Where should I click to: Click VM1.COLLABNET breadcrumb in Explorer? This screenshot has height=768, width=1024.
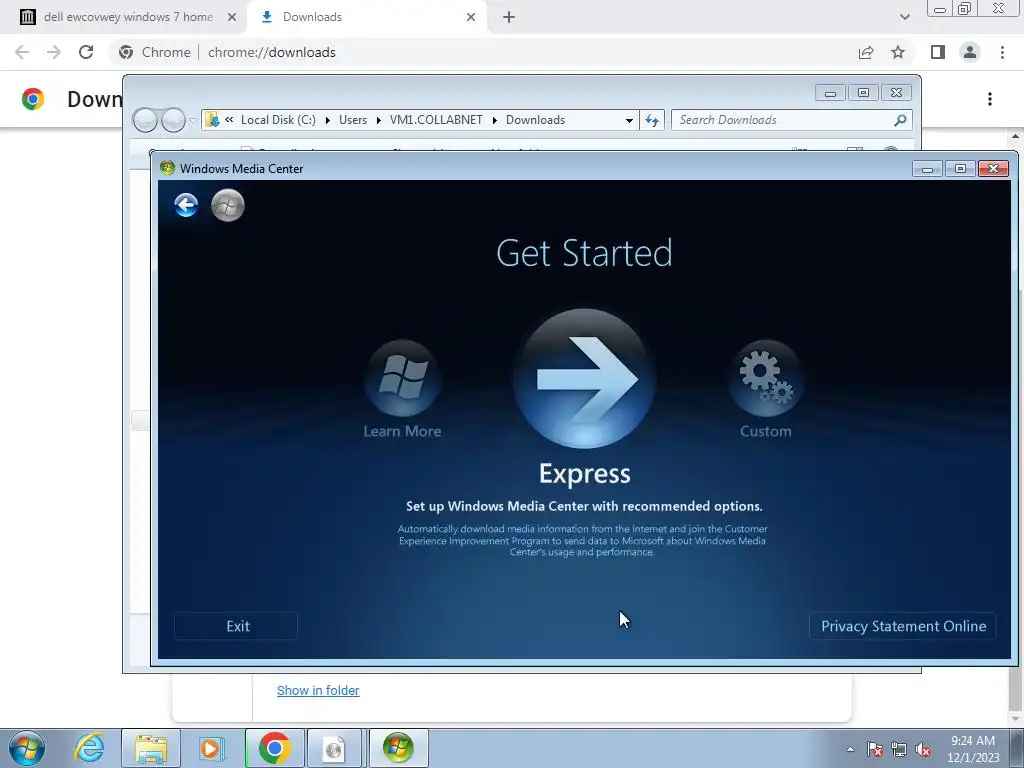click(436, 120)
